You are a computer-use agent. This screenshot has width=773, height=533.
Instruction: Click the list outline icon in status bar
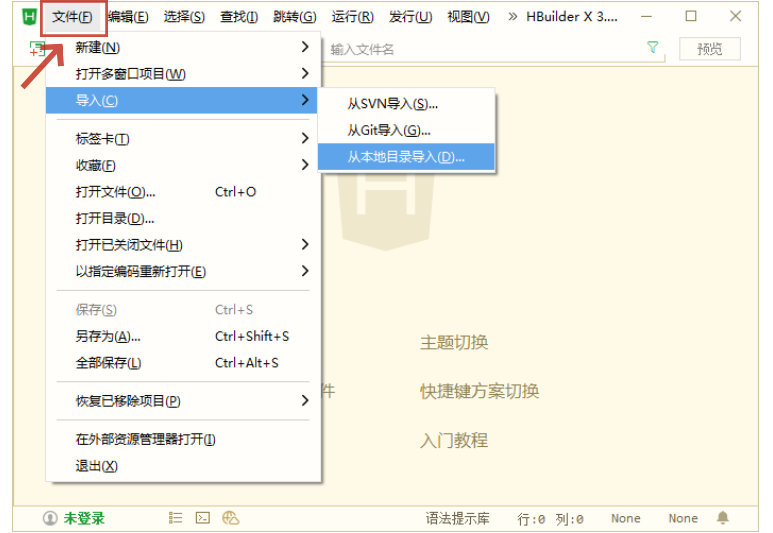point(176,518)
